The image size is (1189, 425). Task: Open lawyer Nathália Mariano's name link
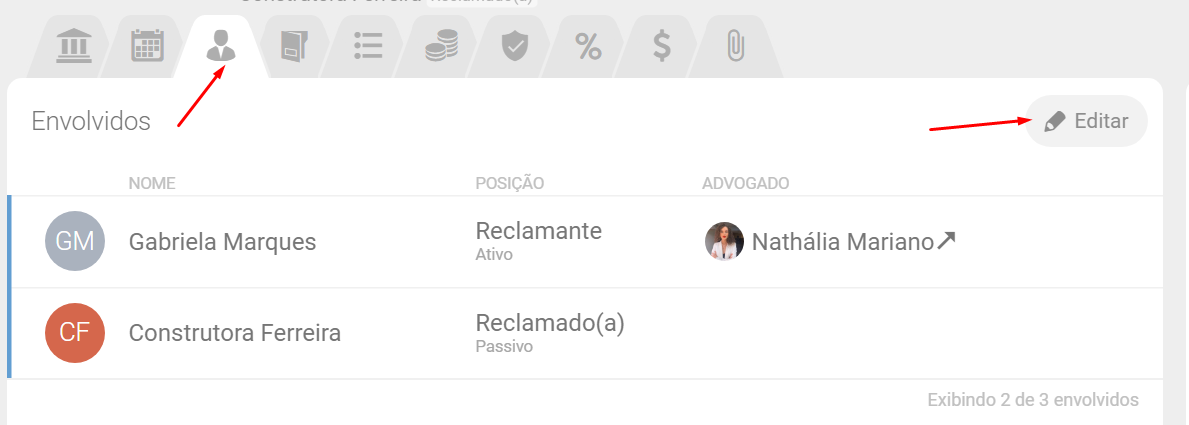842,242
